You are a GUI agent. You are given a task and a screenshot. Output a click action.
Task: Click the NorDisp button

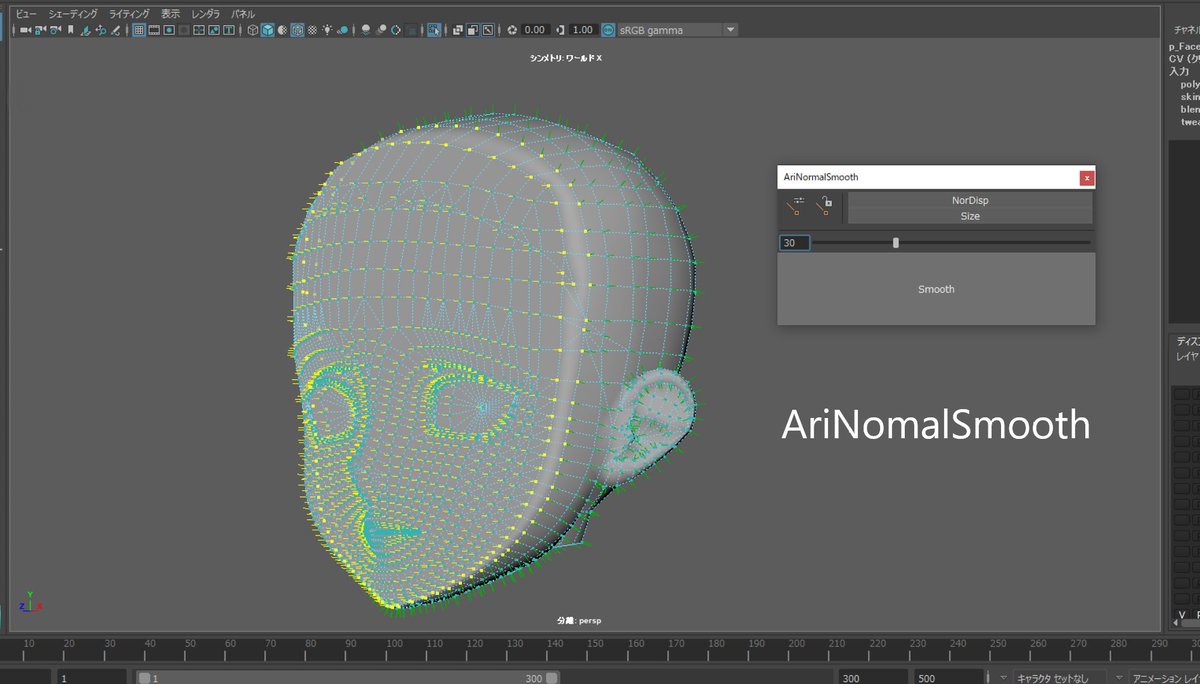tap(969, 200)
